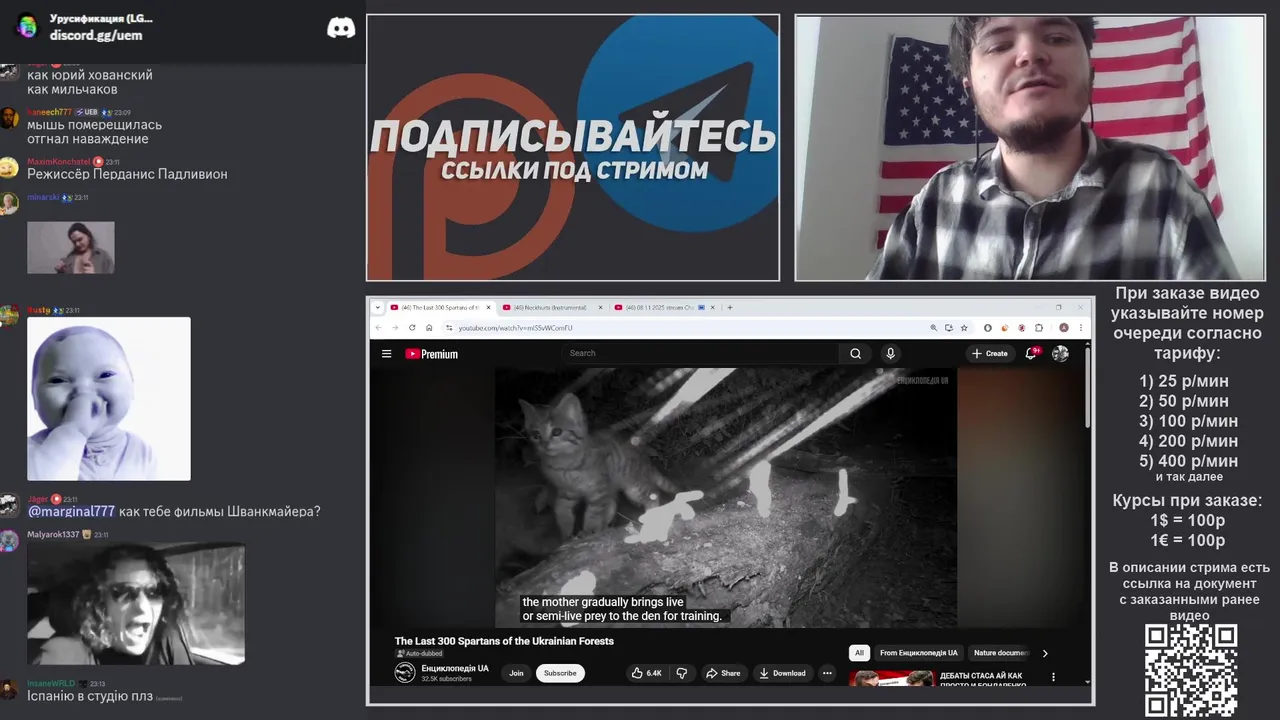Screen dimensions: 1280x720
Task: Click the Discord logo icon
Action: coord(341,28)
